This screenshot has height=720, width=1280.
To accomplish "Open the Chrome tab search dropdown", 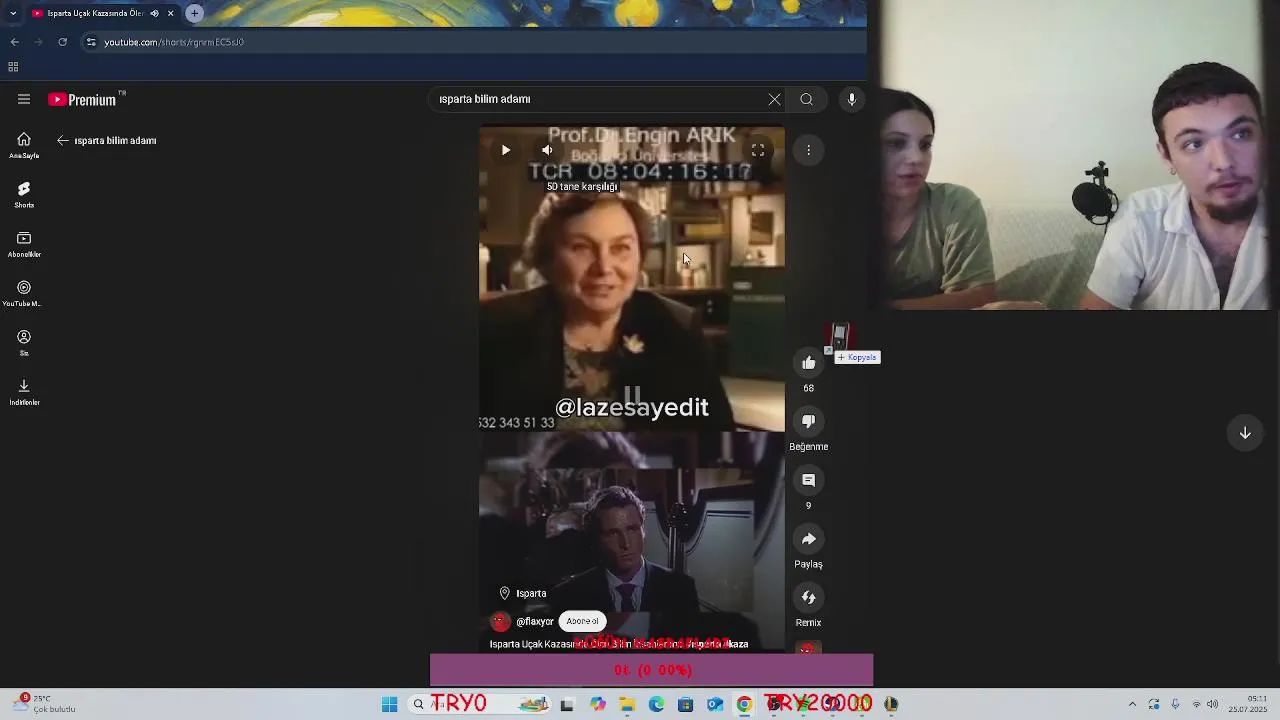I will click(x=12, y=13).
